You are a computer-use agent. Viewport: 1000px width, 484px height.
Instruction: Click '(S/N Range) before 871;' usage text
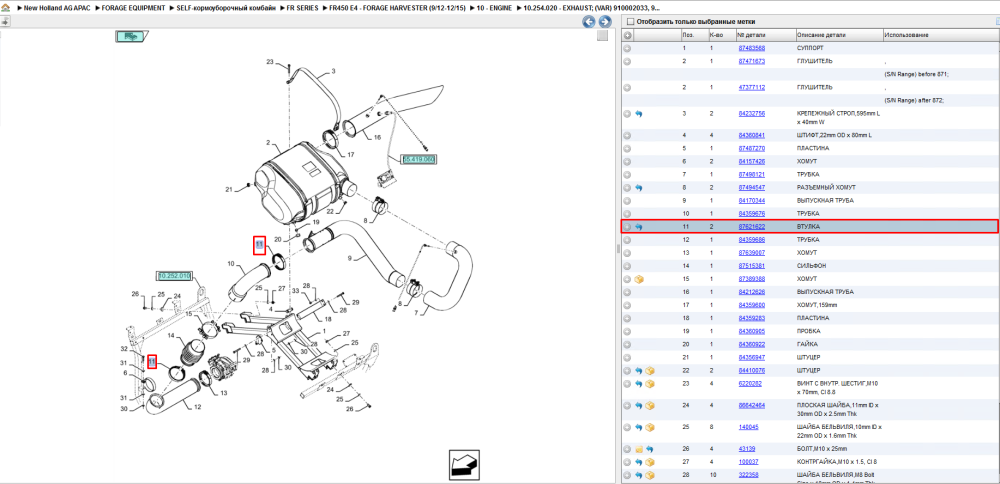point(916,74)
